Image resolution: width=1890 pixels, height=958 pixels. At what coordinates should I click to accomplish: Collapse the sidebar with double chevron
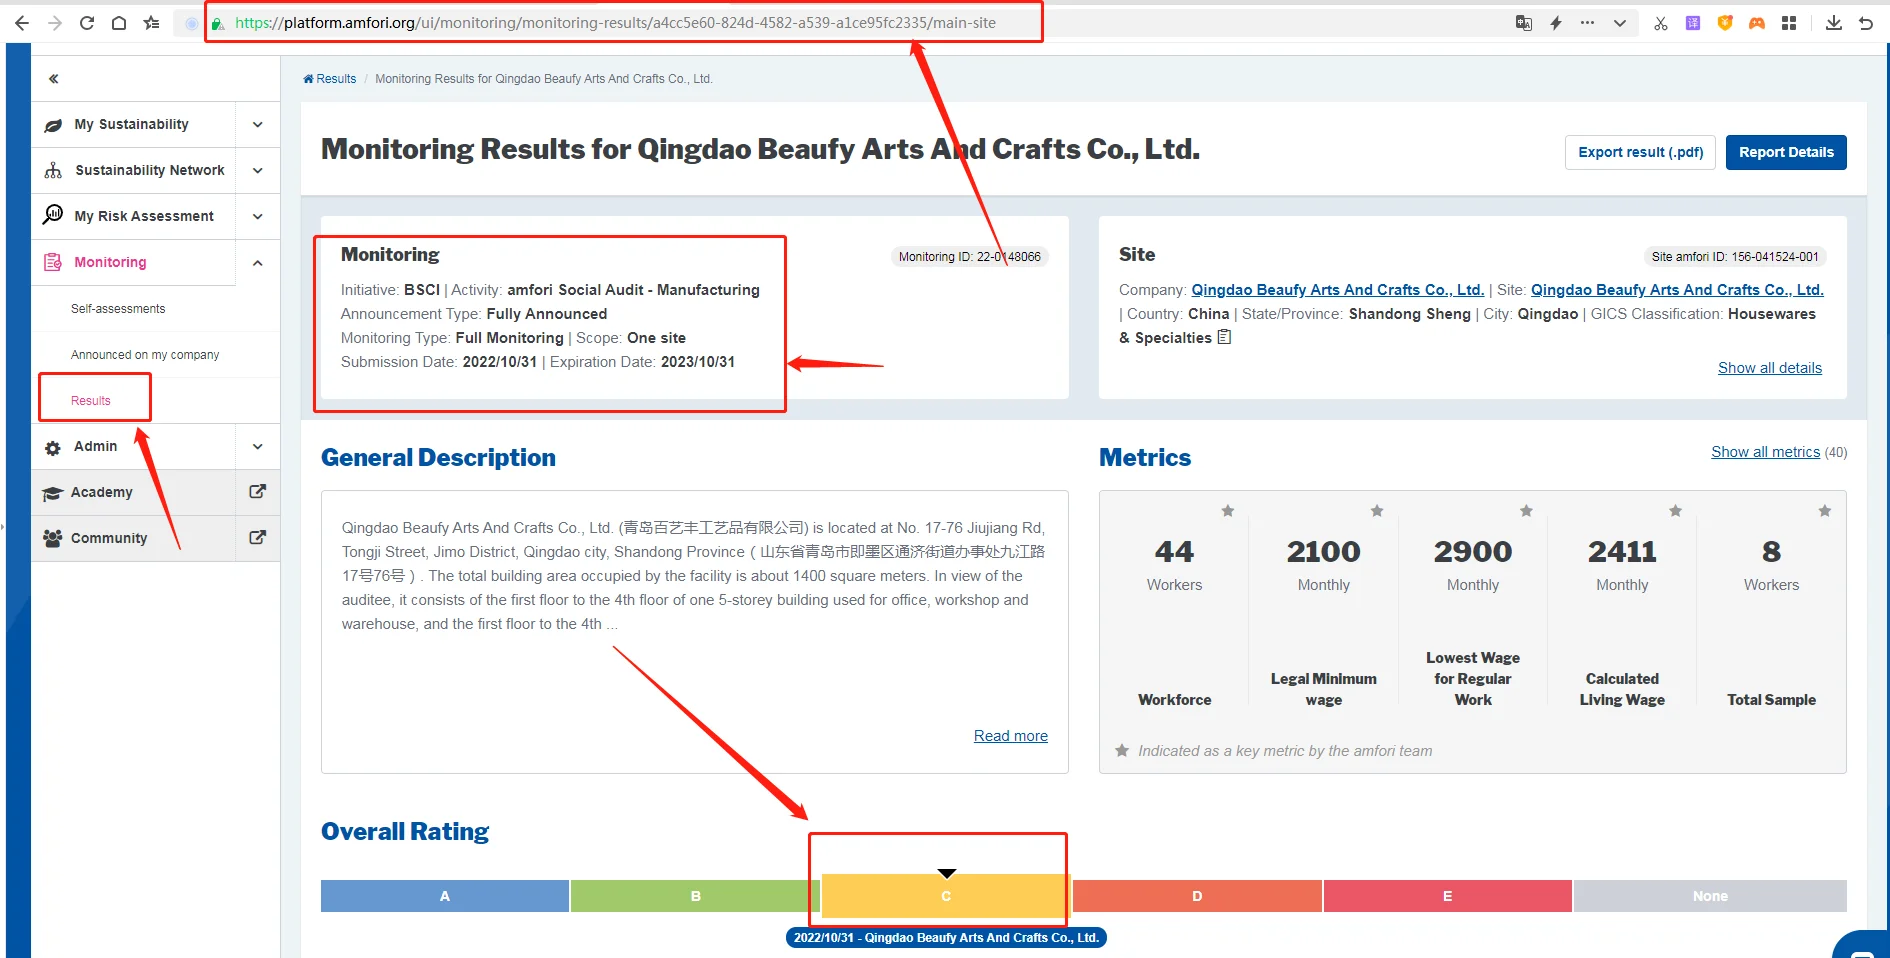coord(54,78)
